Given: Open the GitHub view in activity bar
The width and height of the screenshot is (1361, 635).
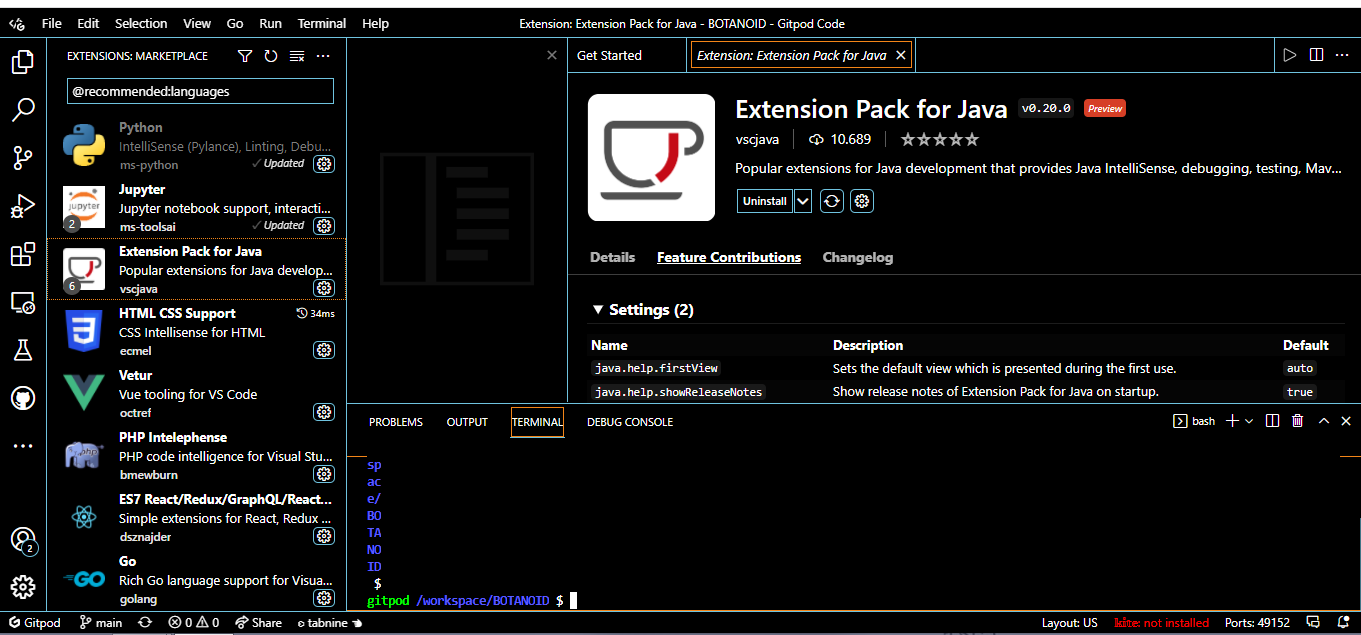Looking at the screenshot, I should tap(22, 398).
